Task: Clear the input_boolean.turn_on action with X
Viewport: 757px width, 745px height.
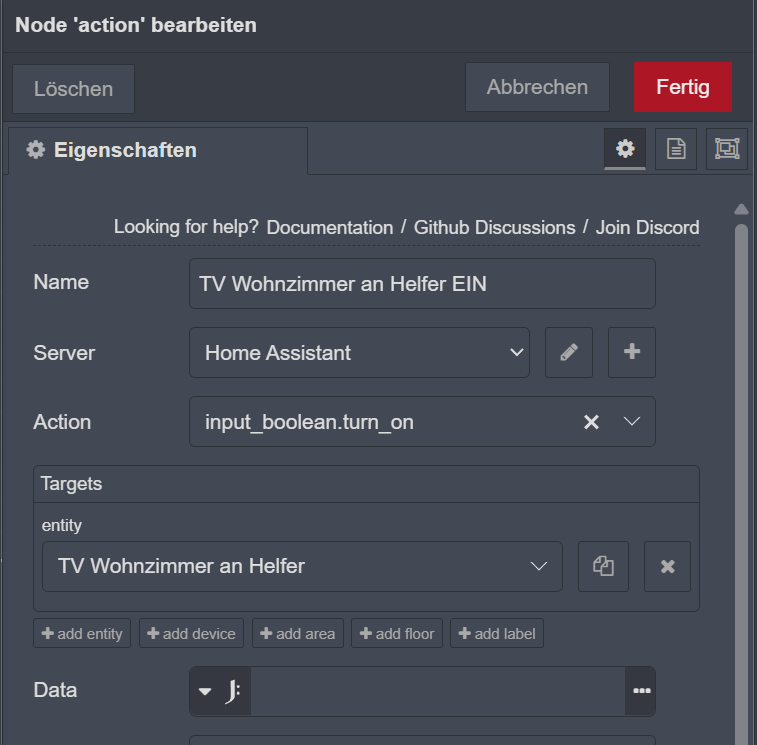Action: [591, 422]
